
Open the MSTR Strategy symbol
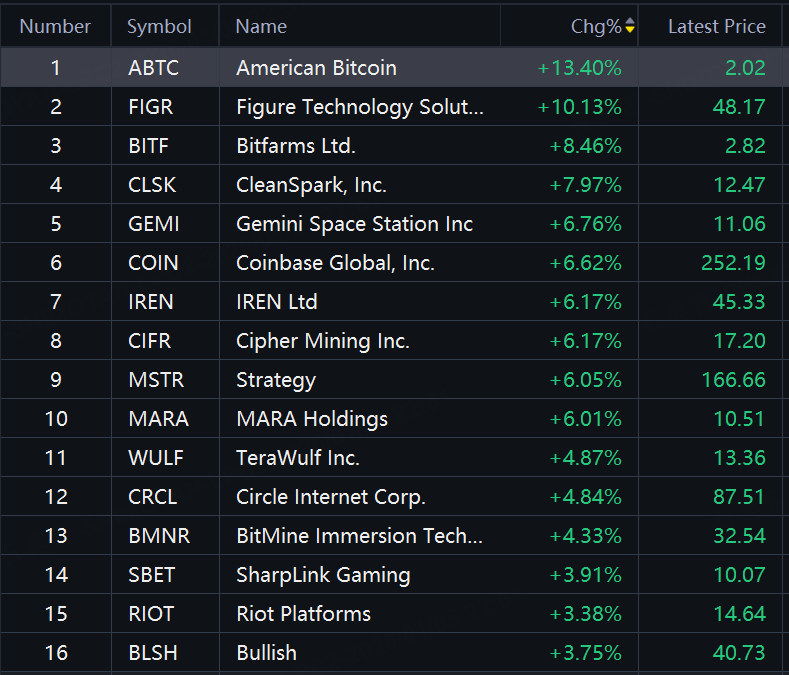[x=156, y=380]
